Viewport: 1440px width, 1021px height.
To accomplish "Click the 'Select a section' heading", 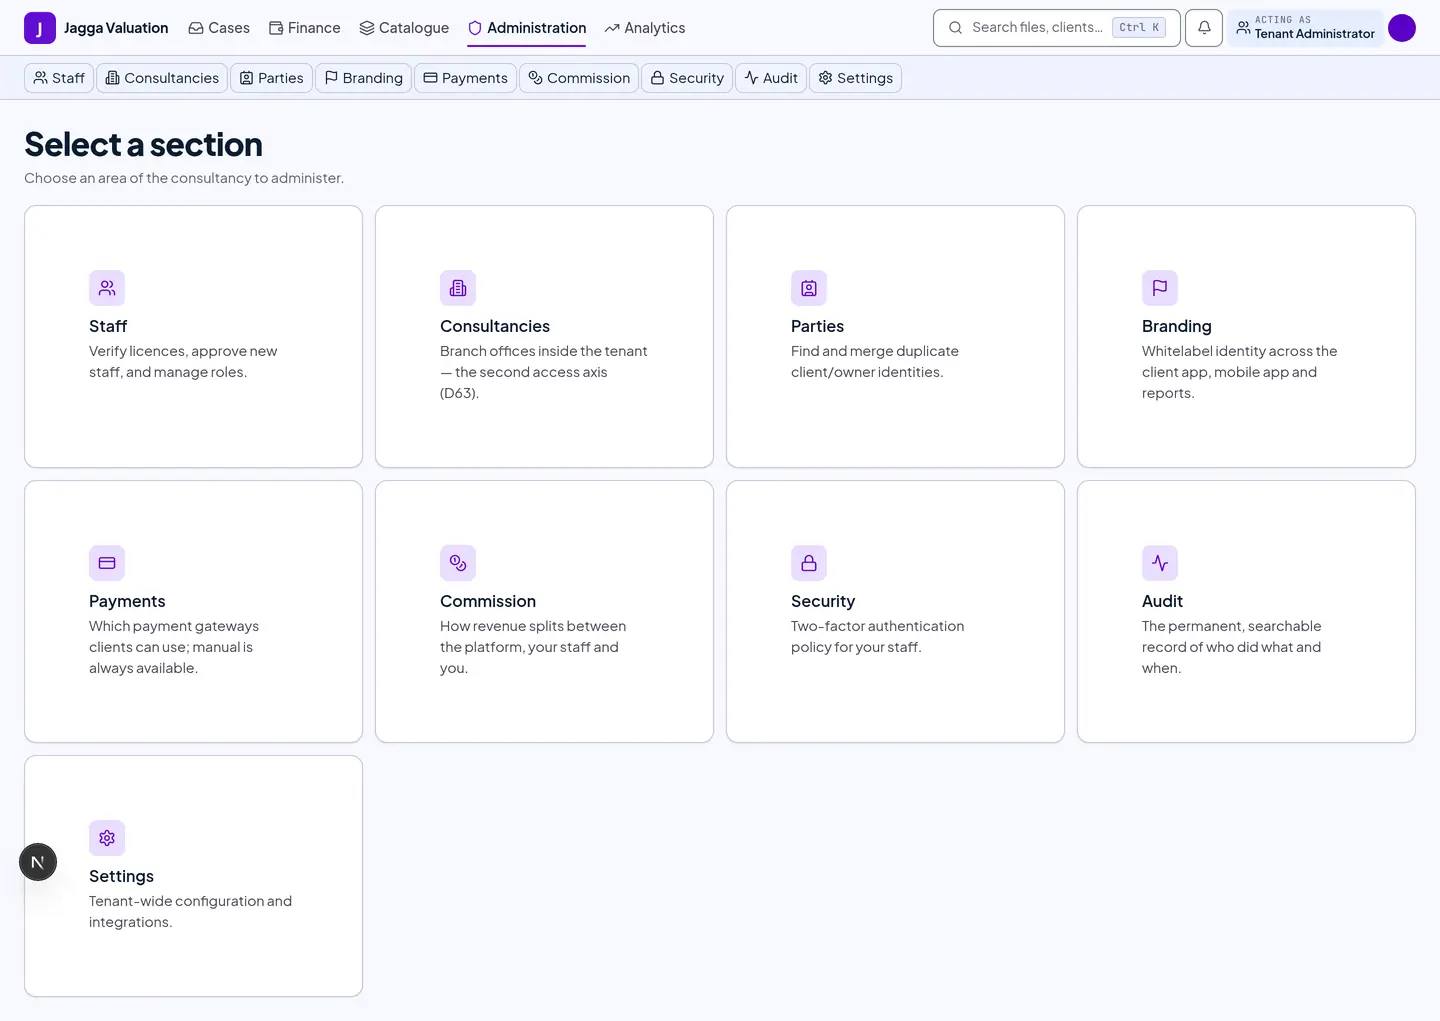I will [143, 145].
